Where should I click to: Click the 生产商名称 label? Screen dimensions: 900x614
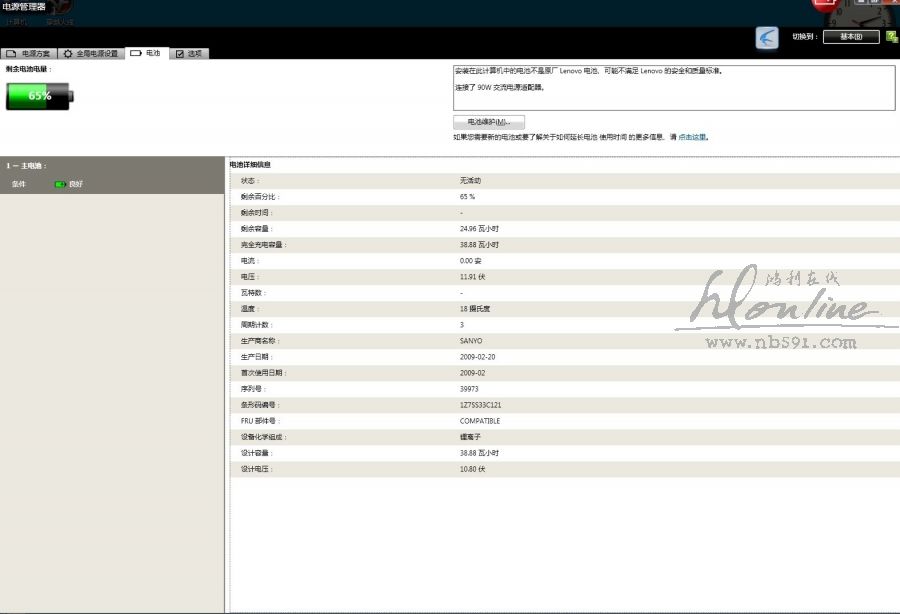(x=260, y=341)
